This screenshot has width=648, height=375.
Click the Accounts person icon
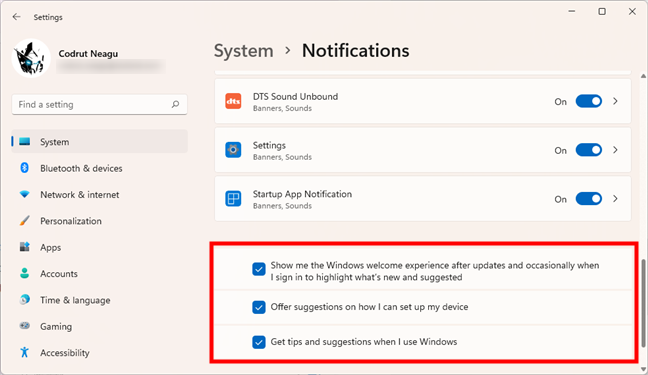tap(25, 273)
